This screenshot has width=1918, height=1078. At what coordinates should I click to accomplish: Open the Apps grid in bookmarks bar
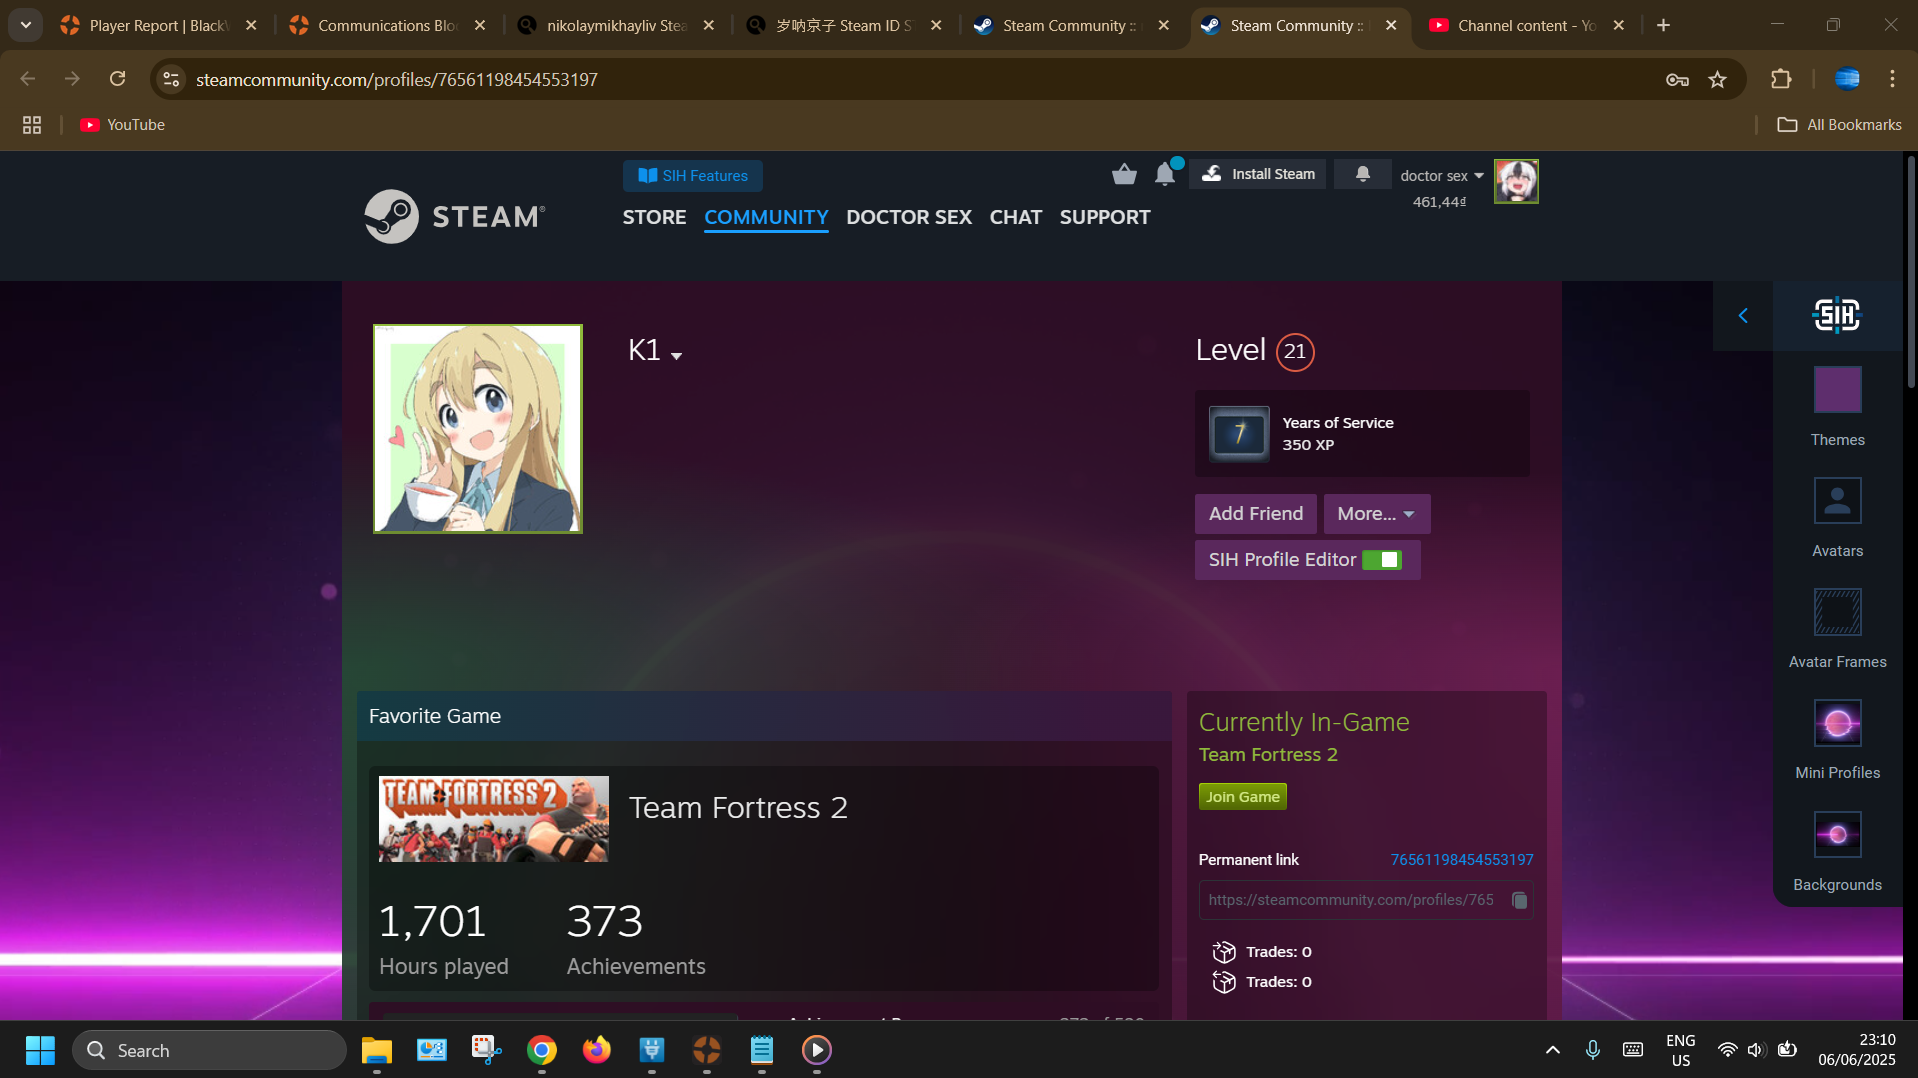tap(32, 125)
